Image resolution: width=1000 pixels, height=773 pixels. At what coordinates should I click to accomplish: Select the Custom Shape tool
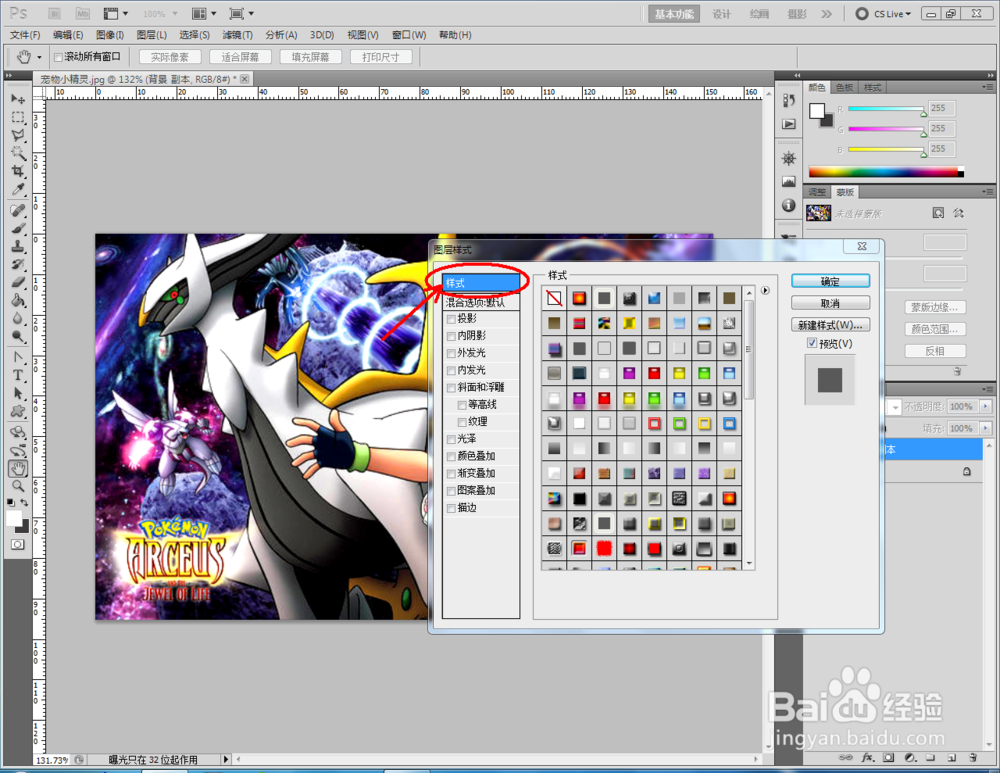tap(18, 411)
